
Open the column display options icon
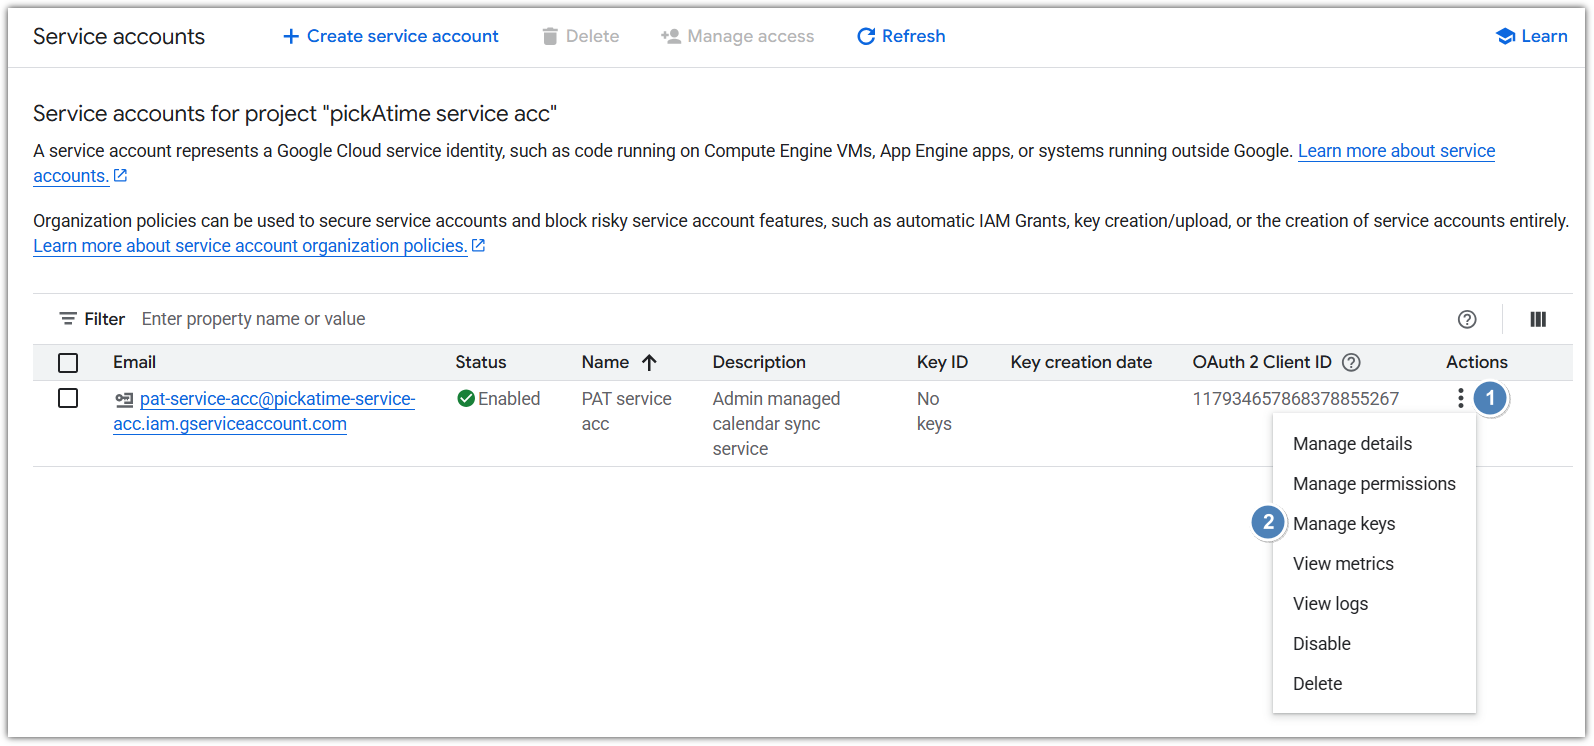pyautogui.click(x=1538, y=320)
